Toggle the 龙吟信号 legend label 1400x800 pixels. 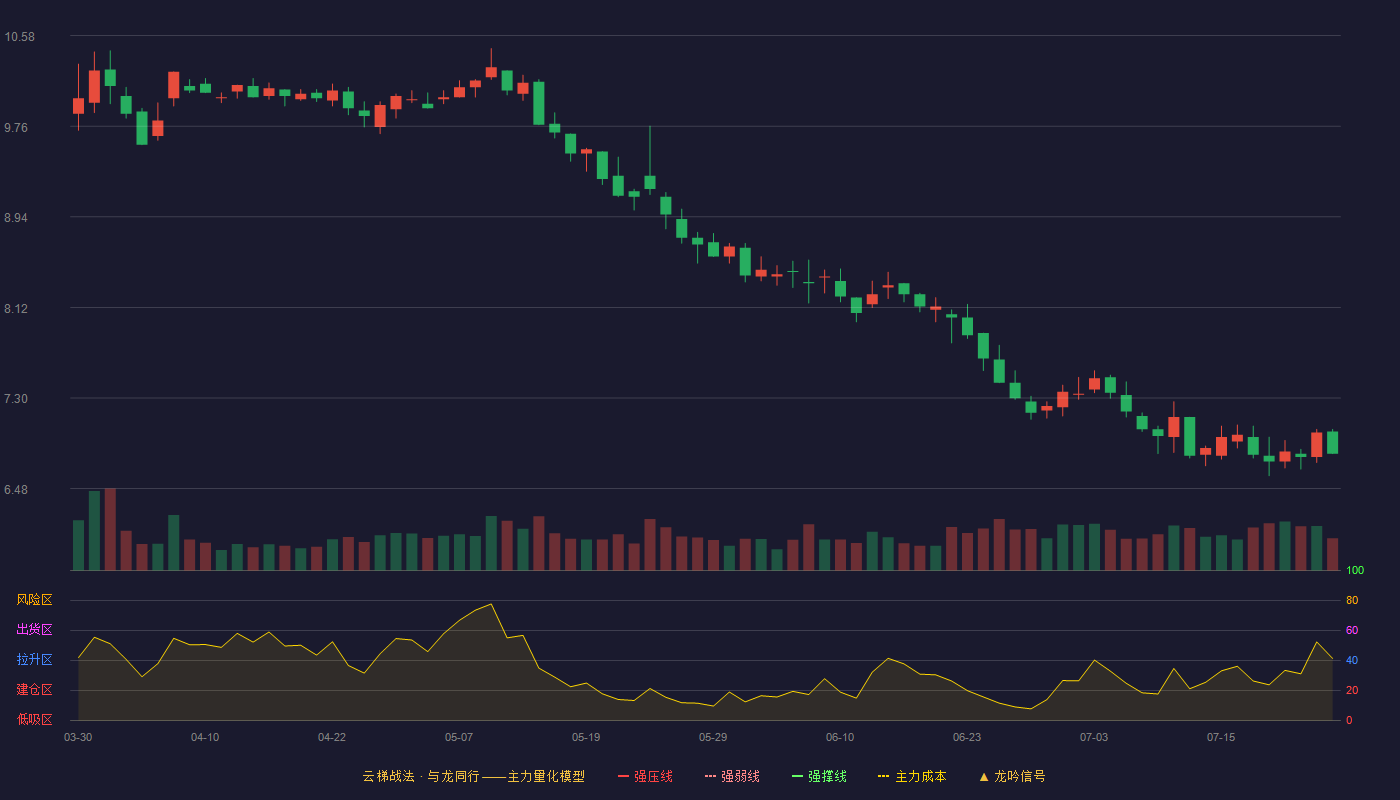(1019, 776)
